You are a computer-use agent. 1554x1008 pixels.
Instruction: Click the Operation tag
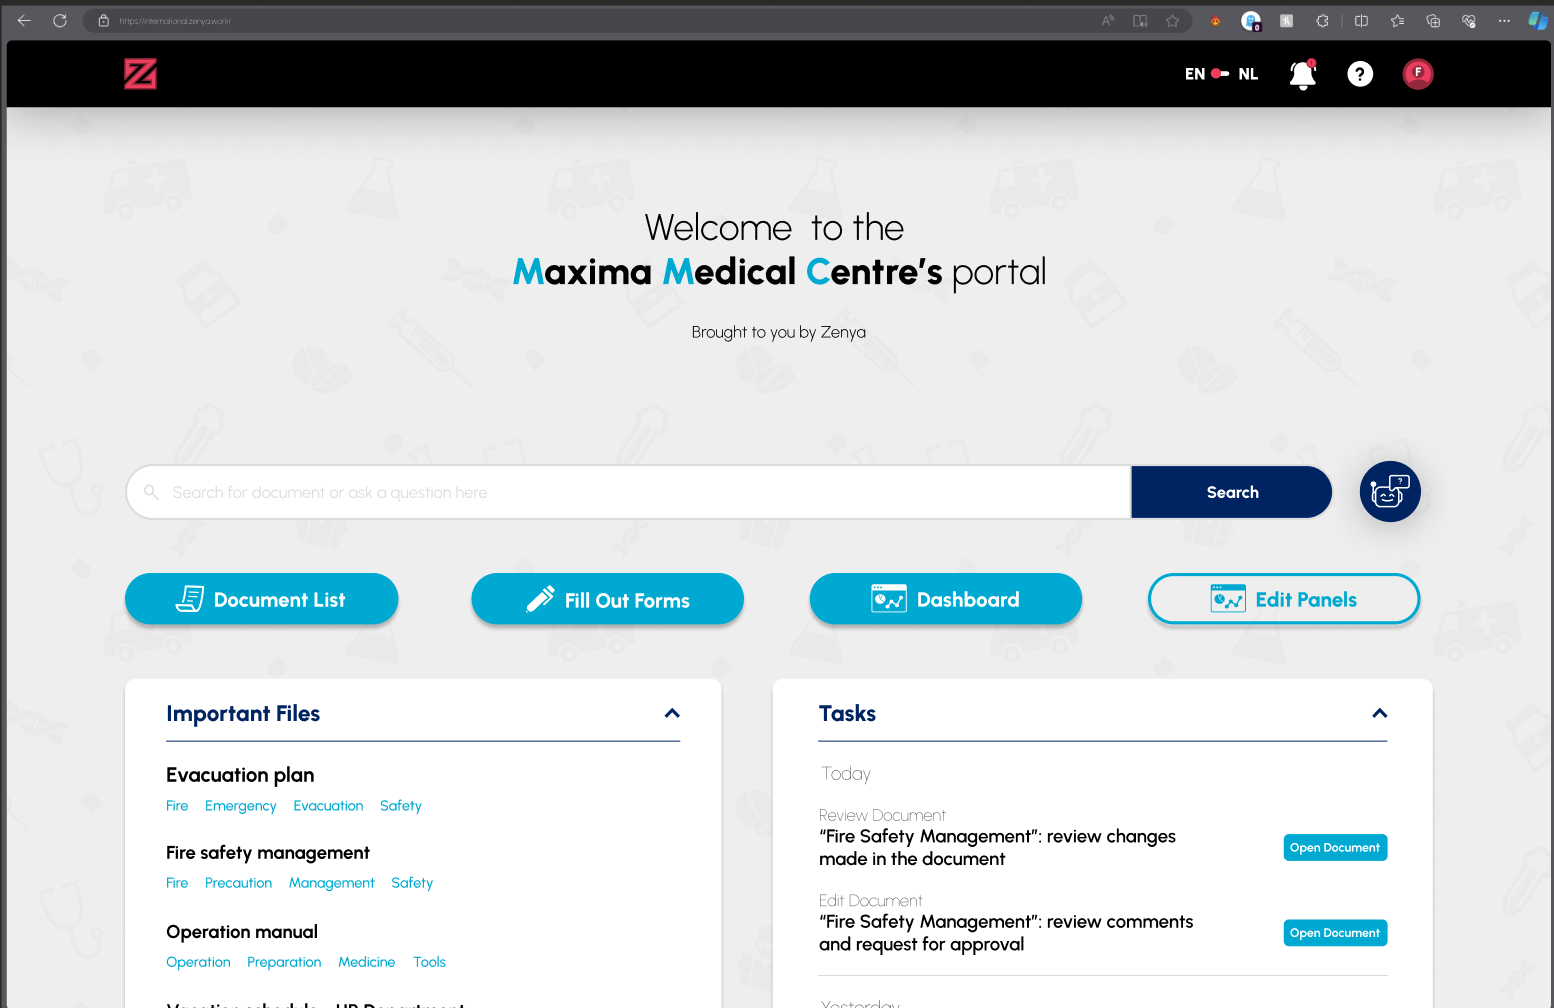[198, 962]
